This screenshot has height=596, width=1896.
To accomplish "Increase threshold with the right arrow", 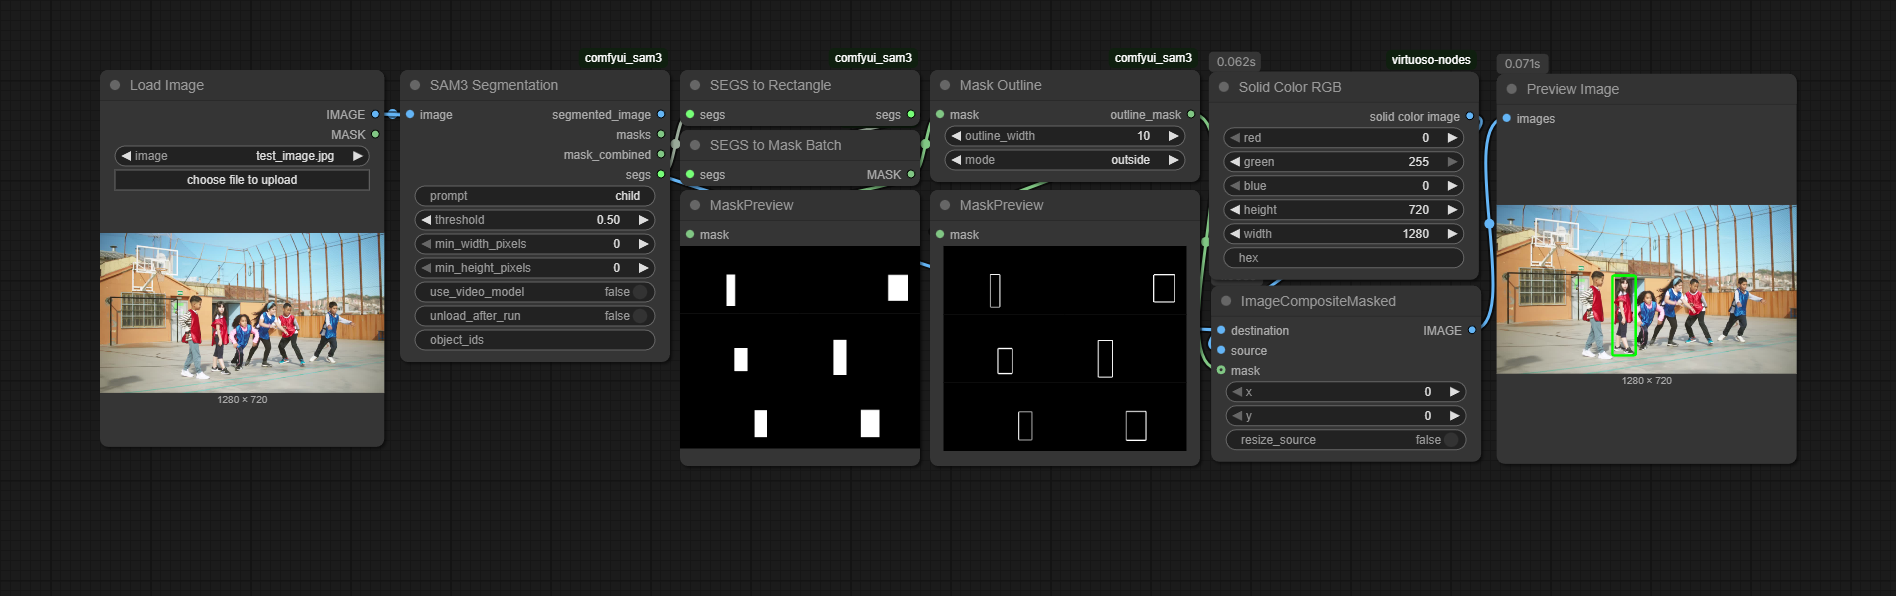I will click(x=644, y=220).
